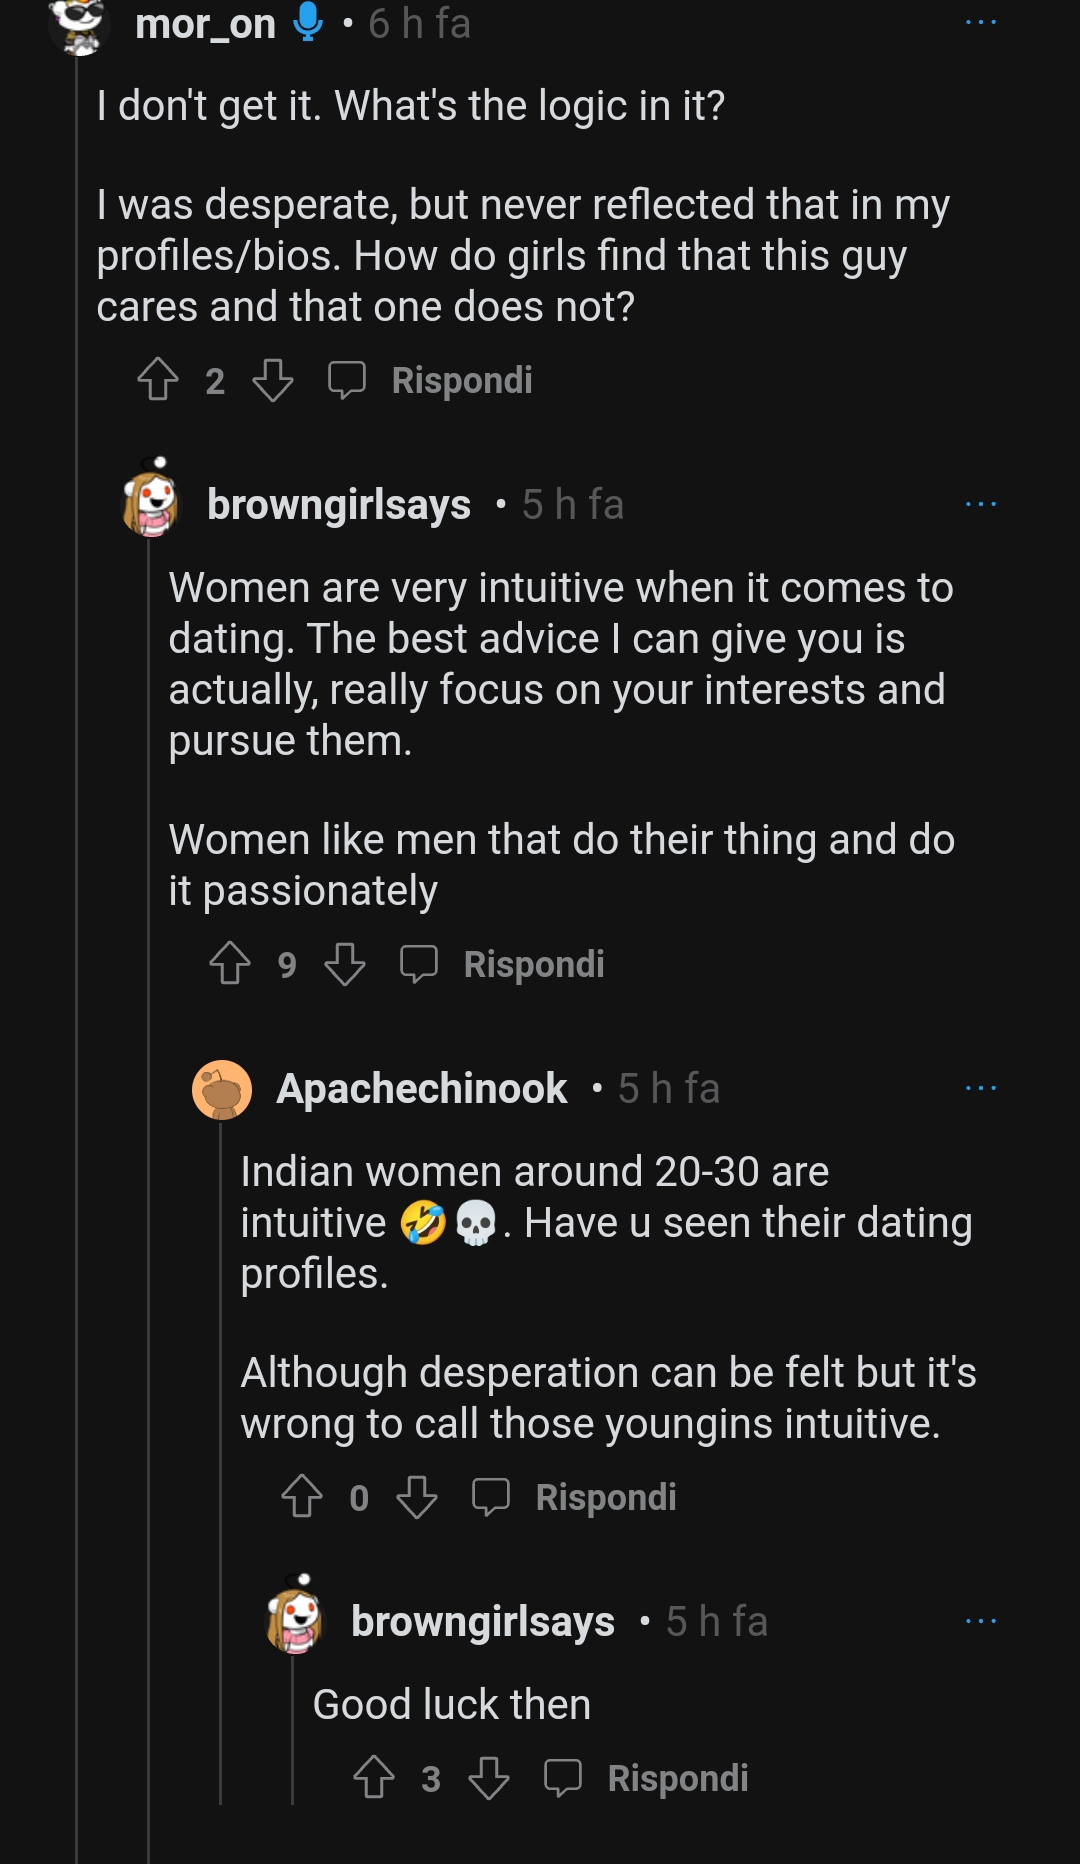This screenshot has width=1080, height=1864.
Task: Tap the speech bubble icon under mor_on's comment
Action: pyautogui.click(x=347, y=380)
